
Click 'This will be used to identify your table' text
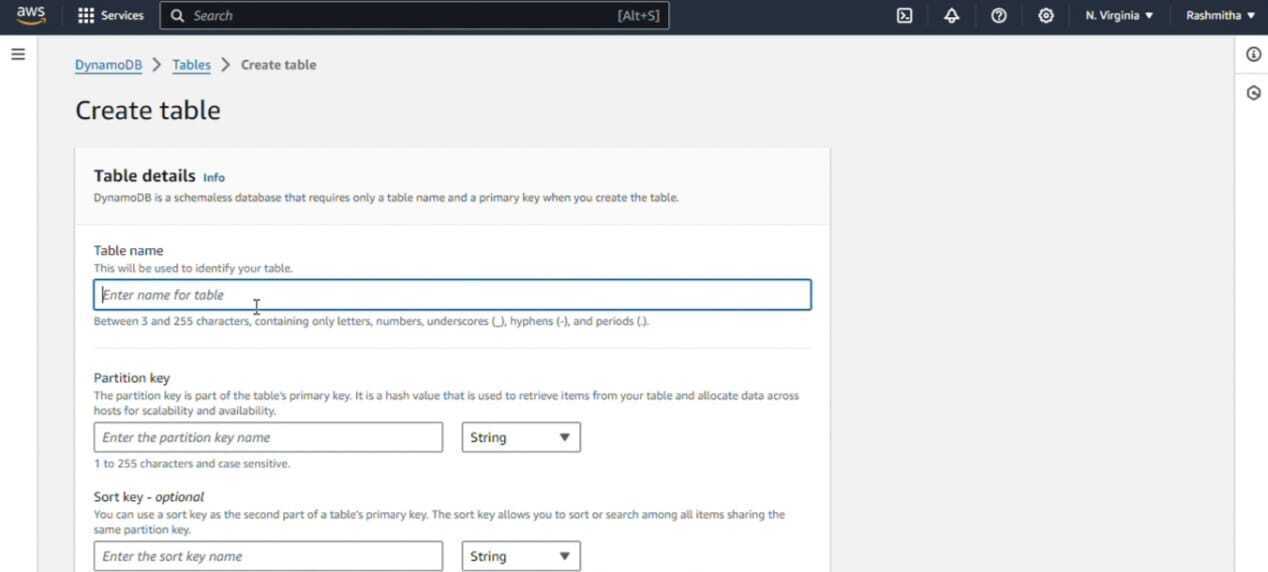pos(193,268)
